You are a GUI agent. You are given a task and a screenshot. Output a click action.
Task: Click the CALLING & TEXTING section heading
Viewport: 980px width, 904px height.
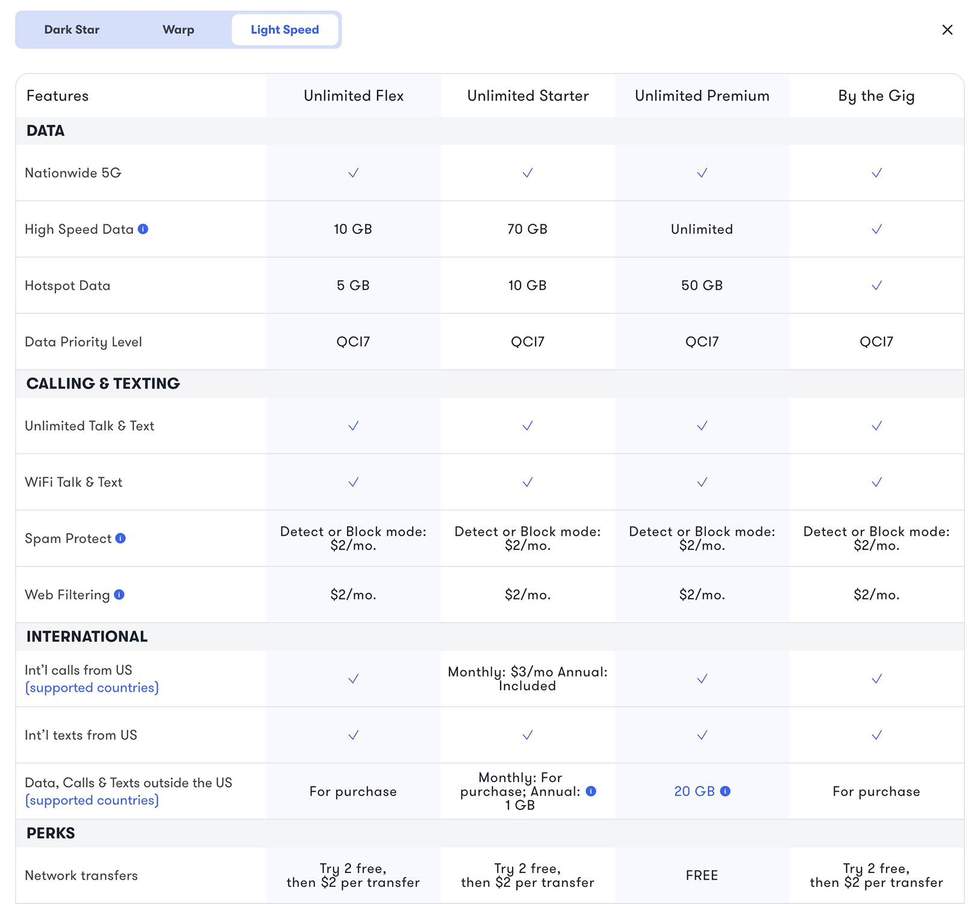[x=103, y=383]
